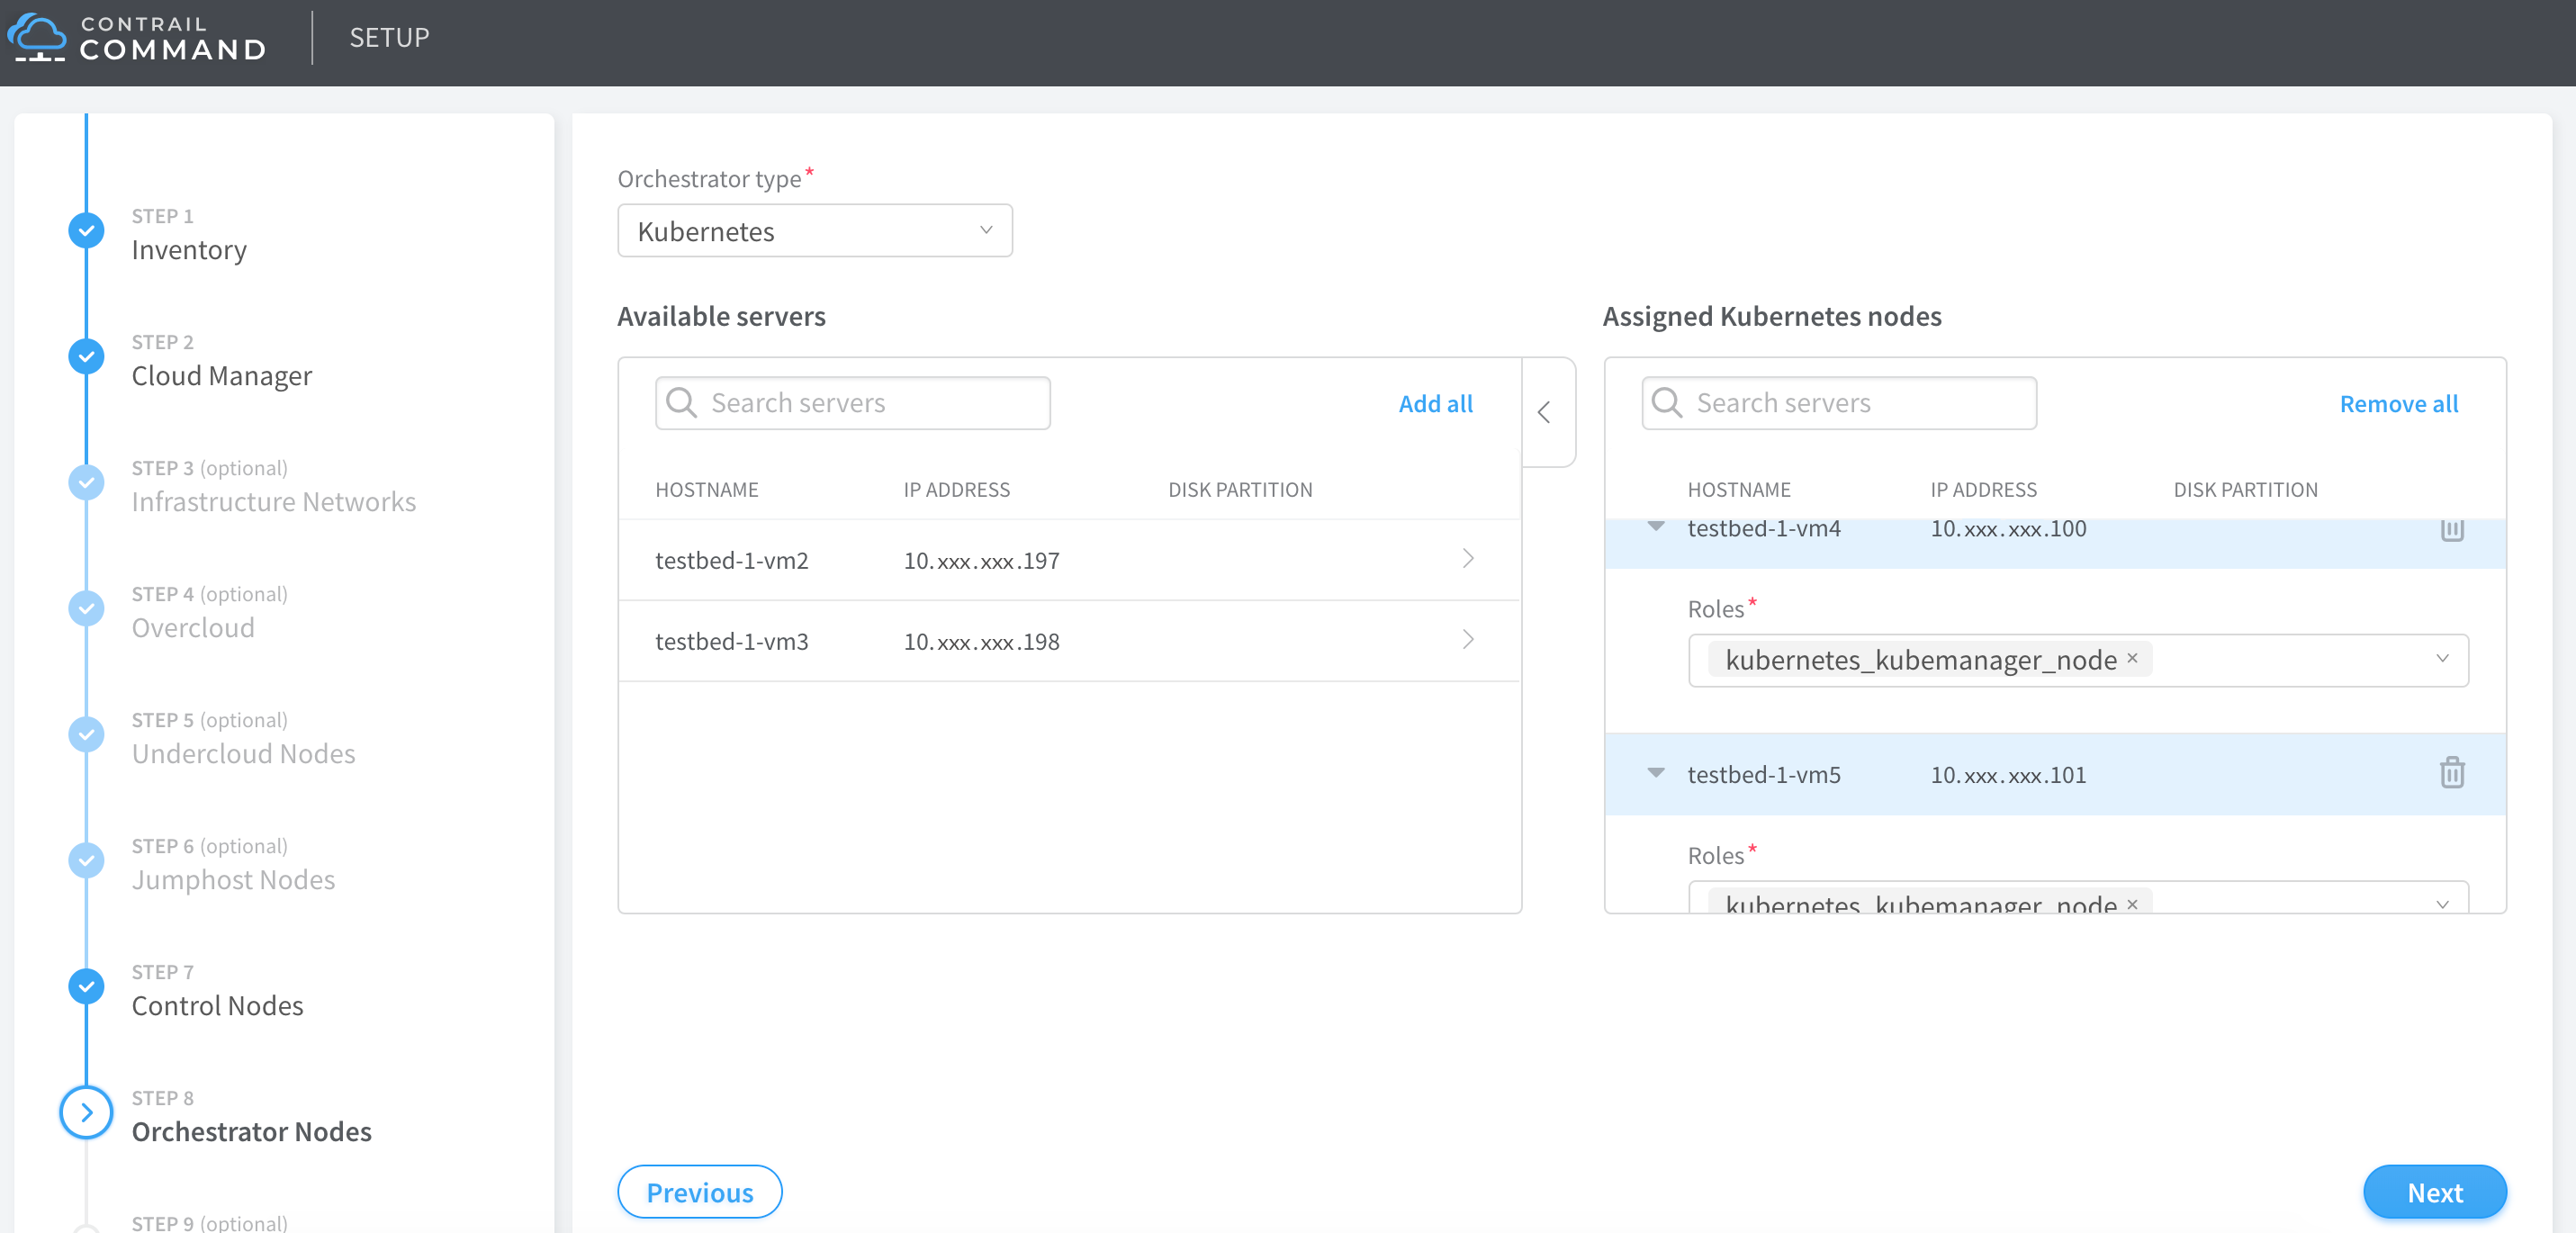
Task: Click the delete icon for testbed-1-vm5
Action: tap(2451, 771)
